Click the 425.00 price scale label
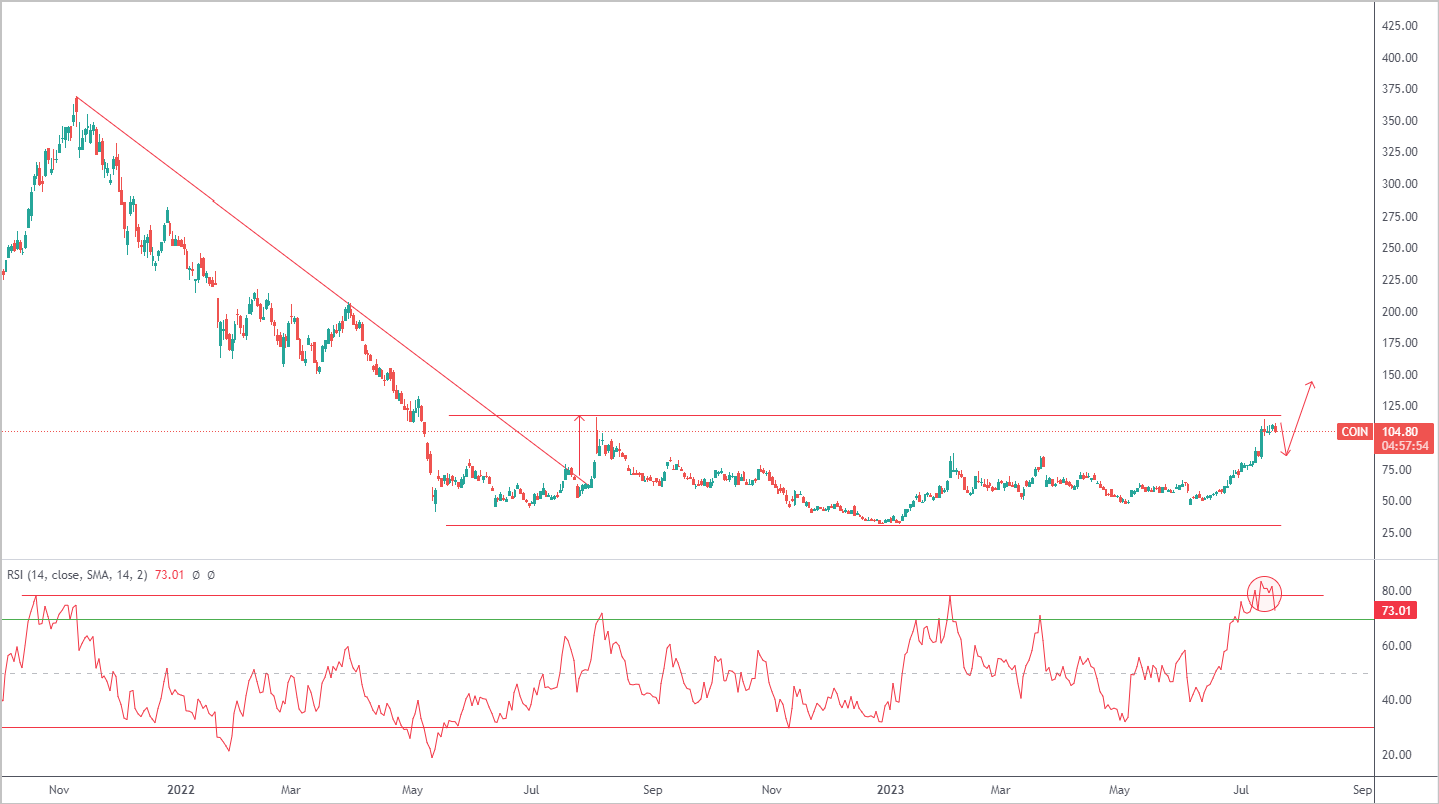Screen dimensions: 1439x804 (x=1397, y=26)
